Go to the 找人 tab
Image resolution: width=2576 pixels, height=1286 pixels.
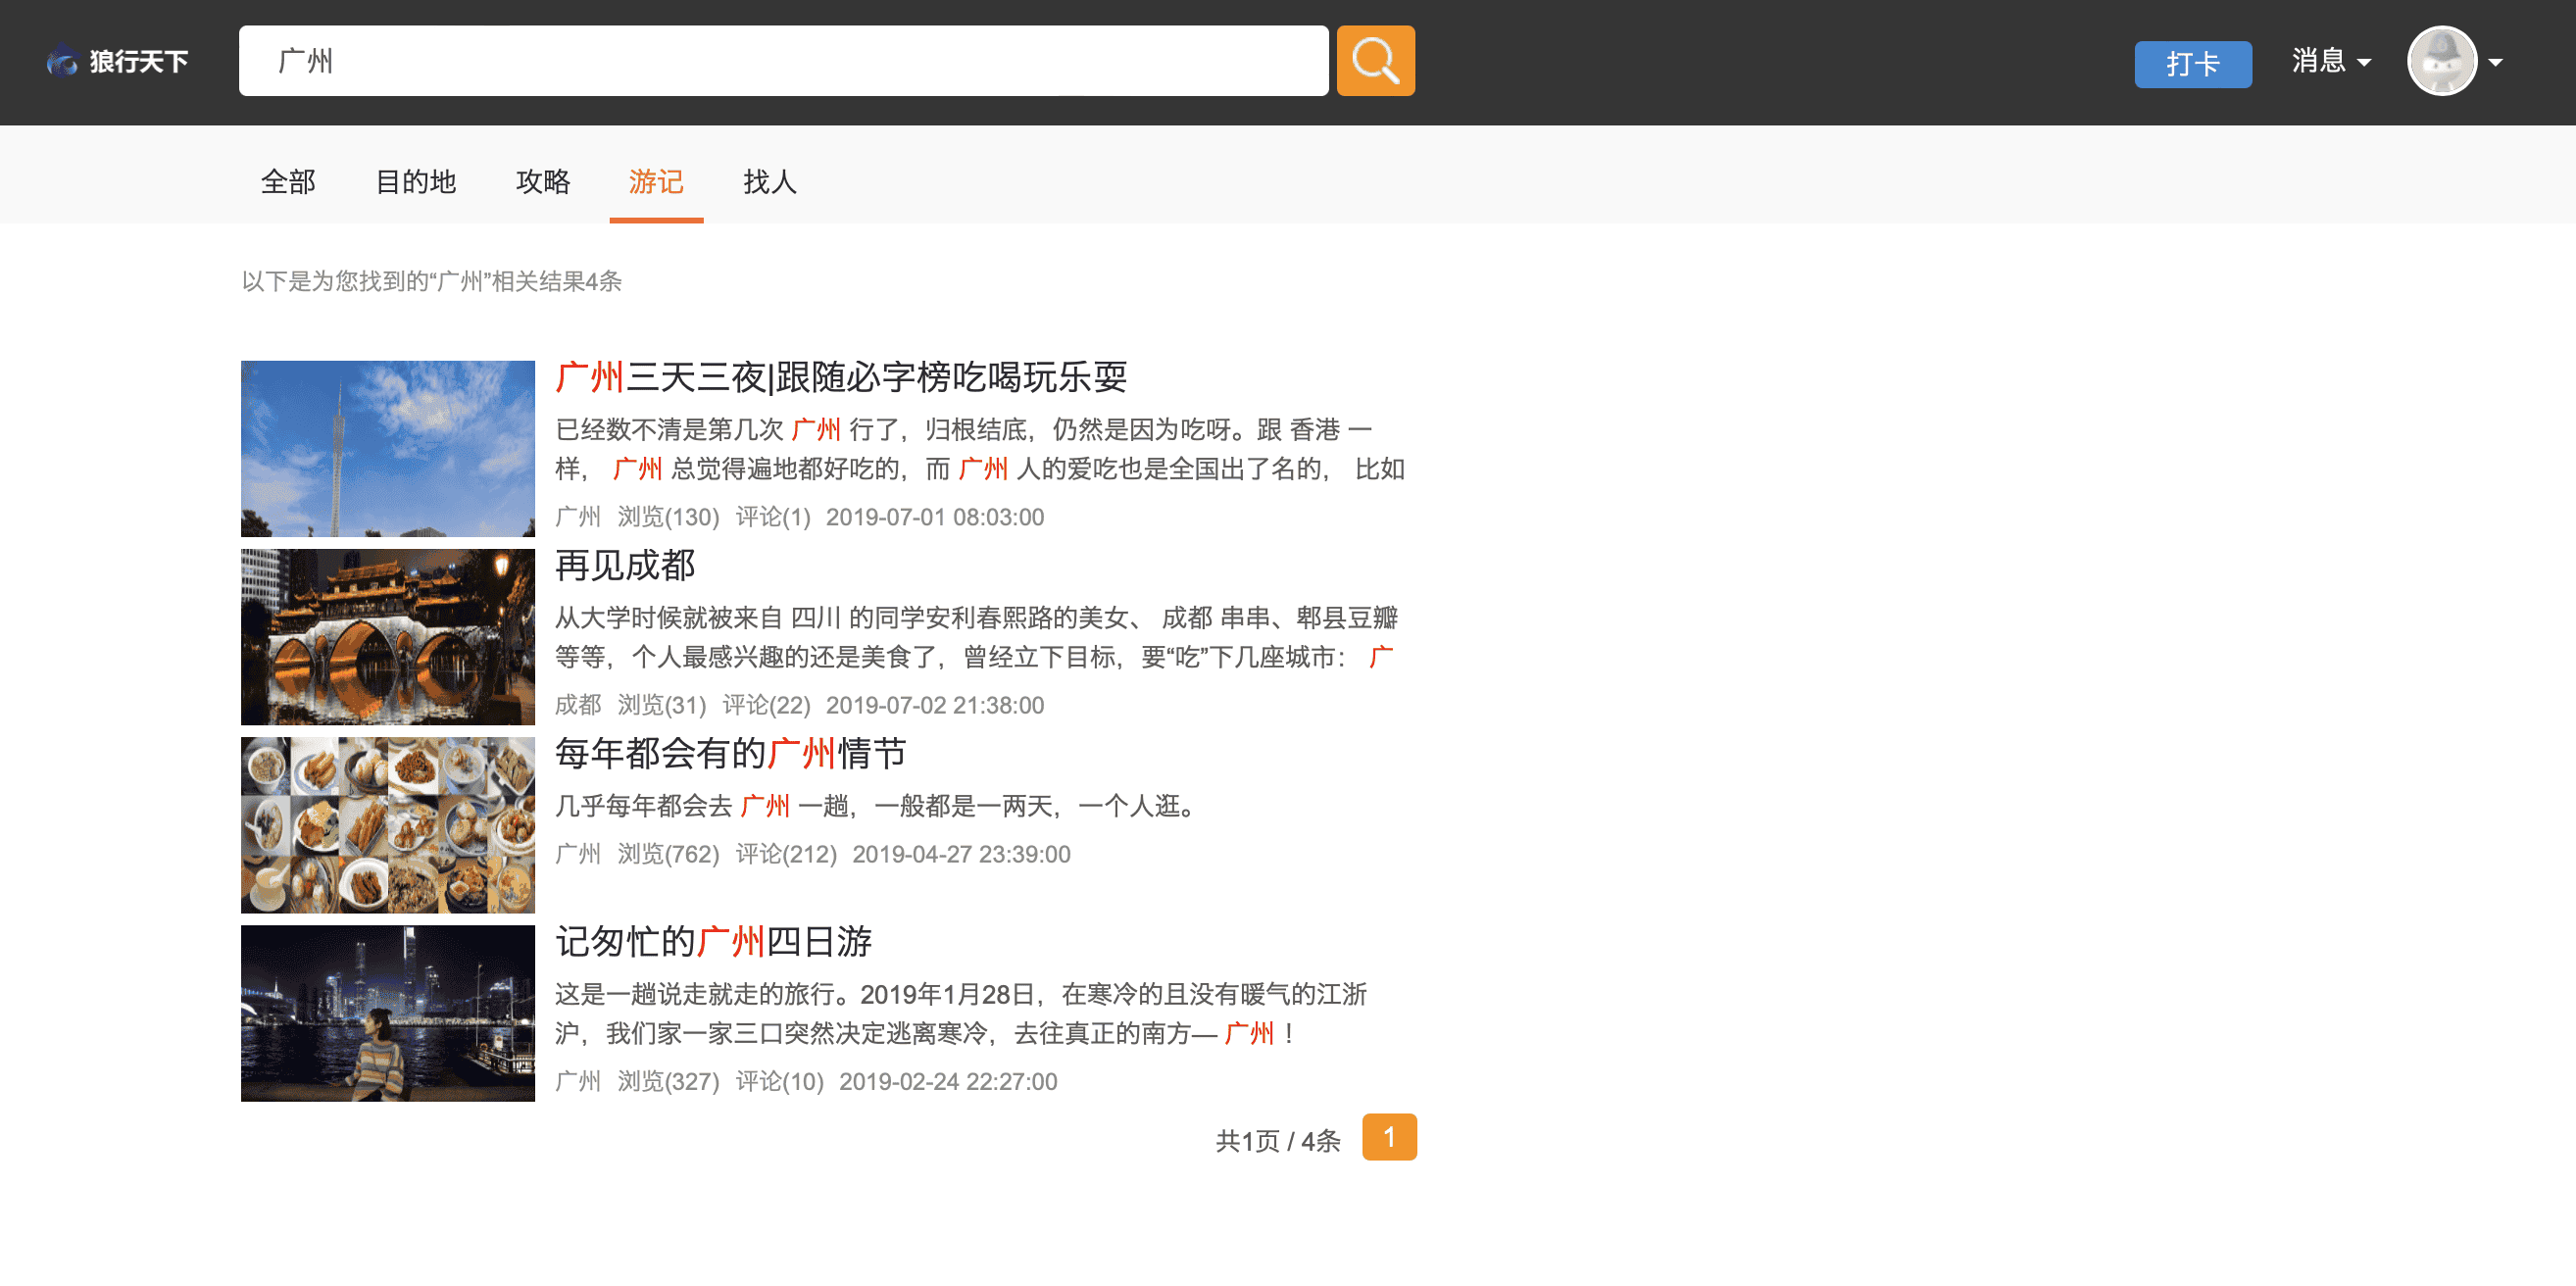769,182
